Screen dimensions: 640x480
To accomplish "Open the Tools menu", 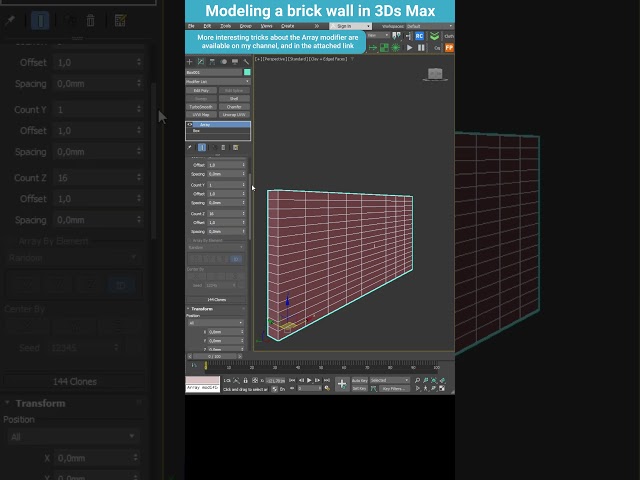I will click(226, 26).
